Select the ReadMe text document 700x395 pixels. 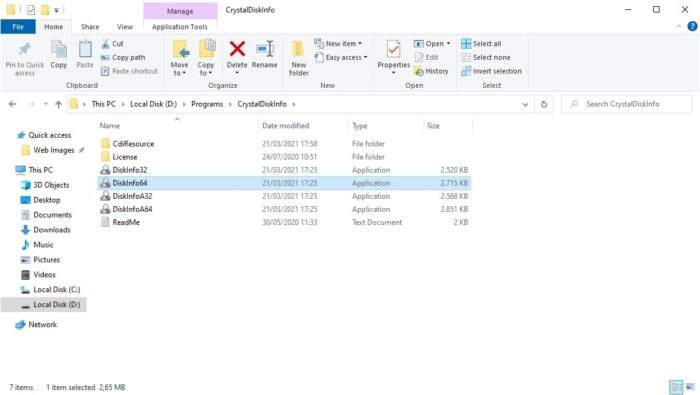click(x=284, y=222)
